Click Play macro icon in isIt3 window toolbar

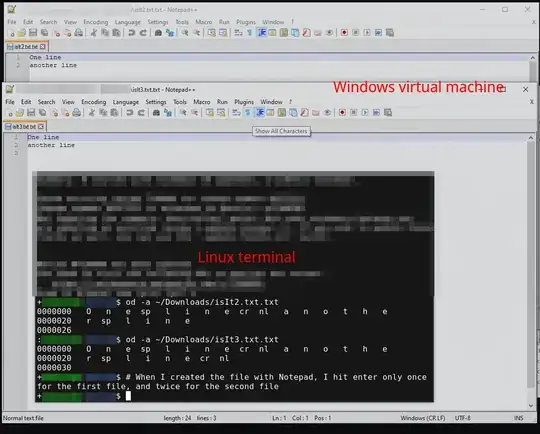pos(365,113)
